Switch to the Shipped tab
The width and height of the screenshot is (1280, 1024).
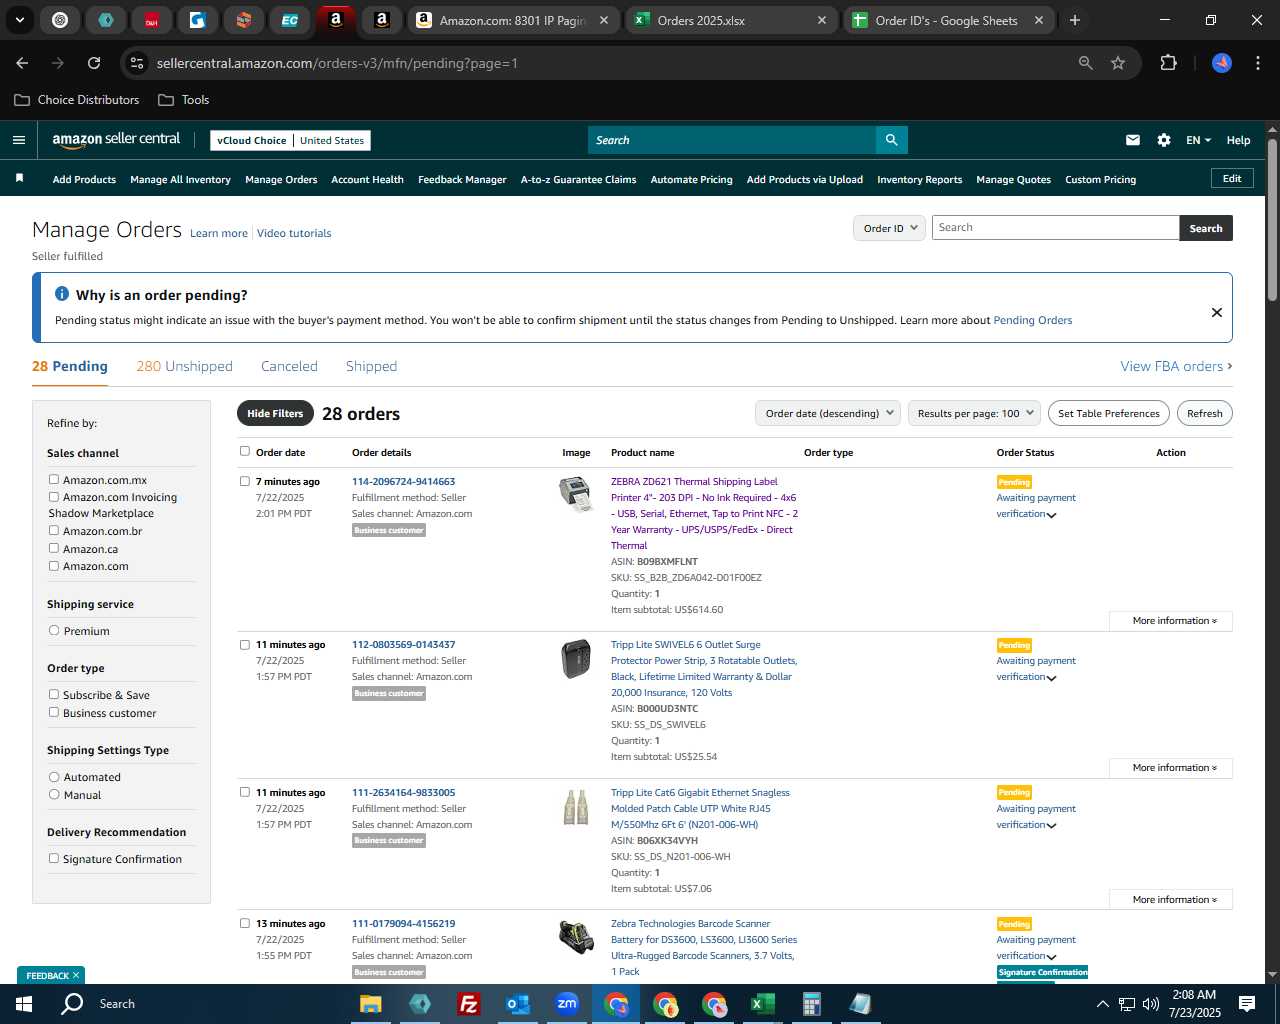(371, 366)
